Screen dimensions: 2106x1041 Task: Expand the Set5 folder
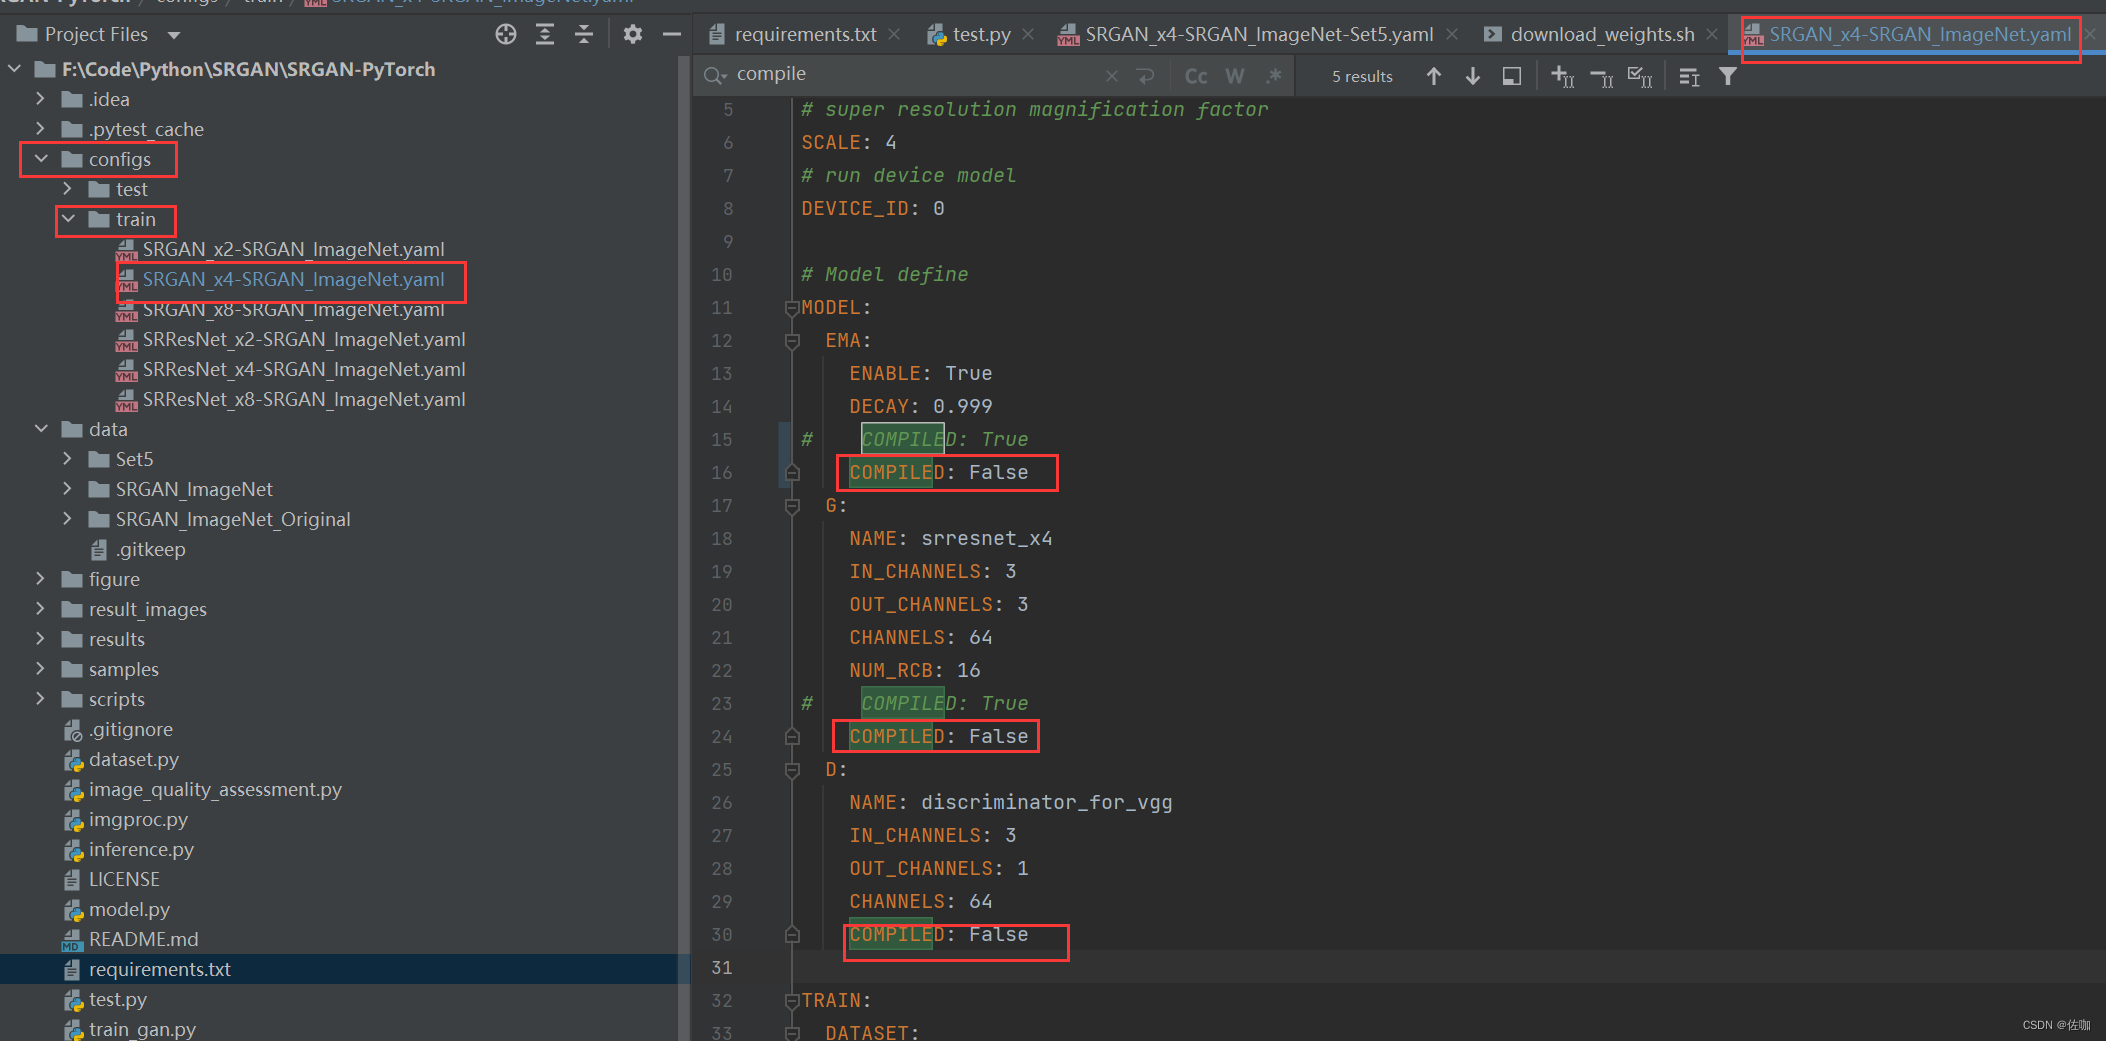tap(67, 459)
